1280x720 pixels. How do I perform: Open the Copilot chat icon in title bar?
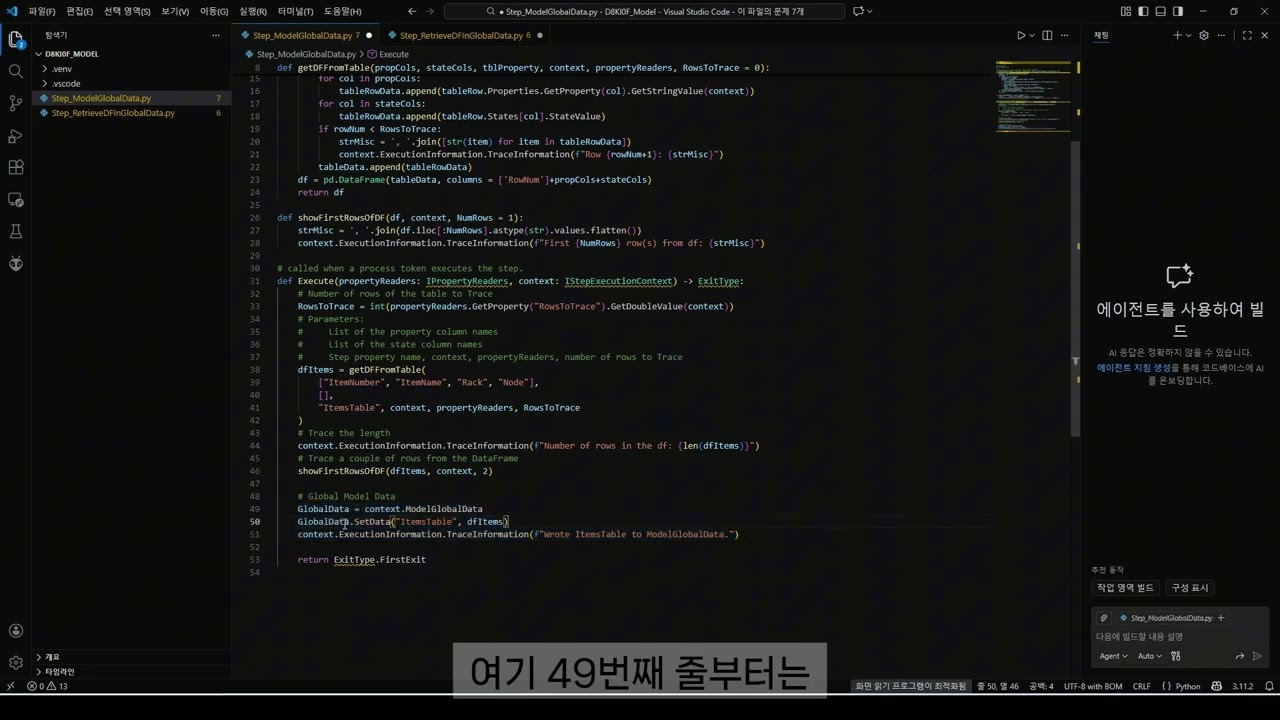(x=857, y=11)
